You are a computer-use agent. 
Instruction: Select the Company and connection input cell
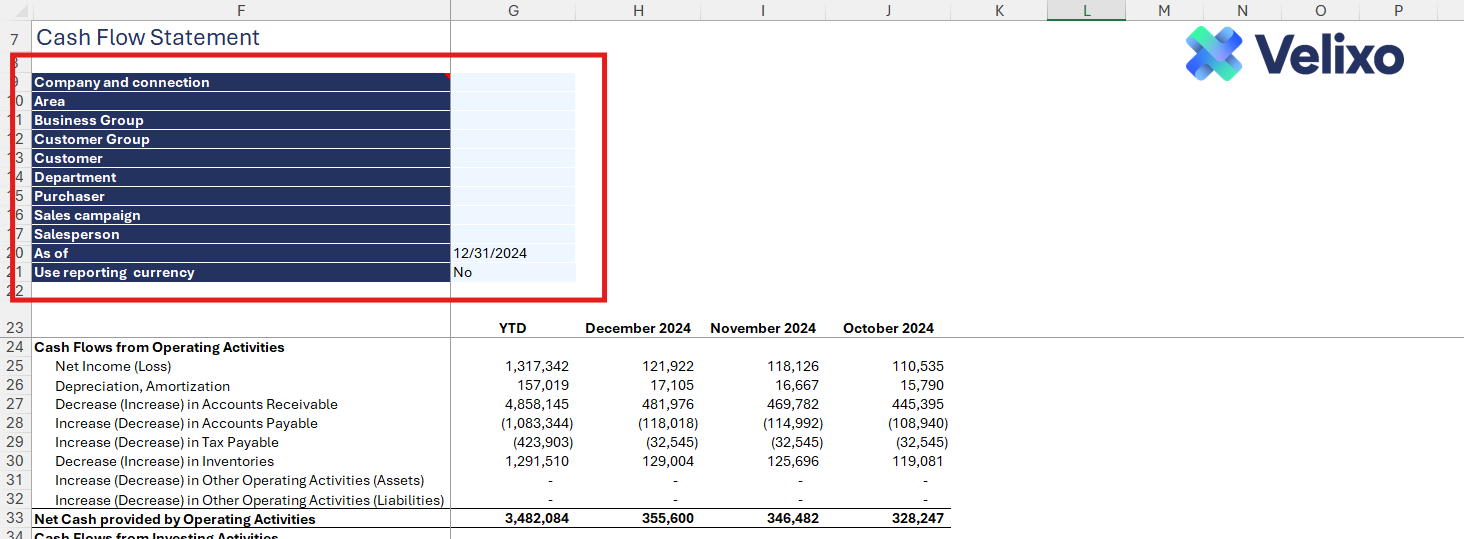point(512,82)
